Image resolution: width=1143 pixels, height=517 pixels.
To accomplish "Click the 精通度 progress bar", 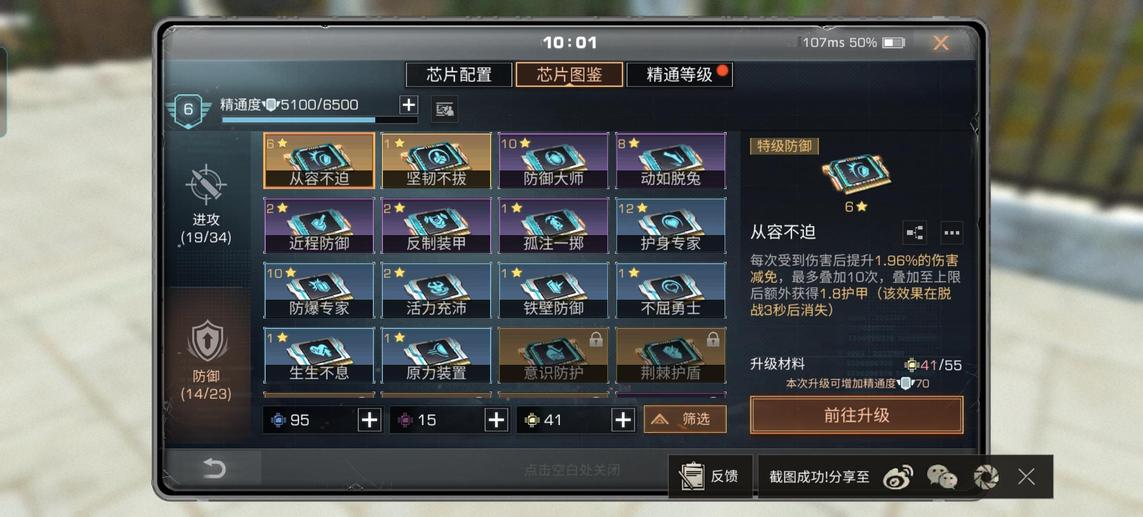I will [x=319, y=120].
